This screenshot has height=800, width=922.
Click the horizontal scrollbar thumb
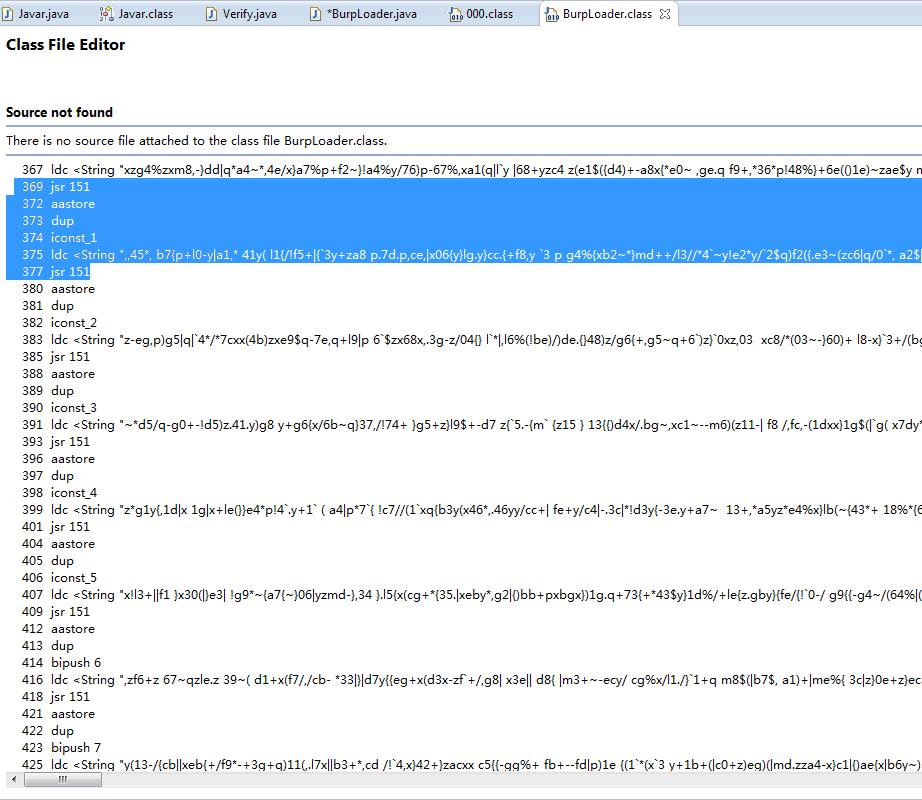[63, 779]
